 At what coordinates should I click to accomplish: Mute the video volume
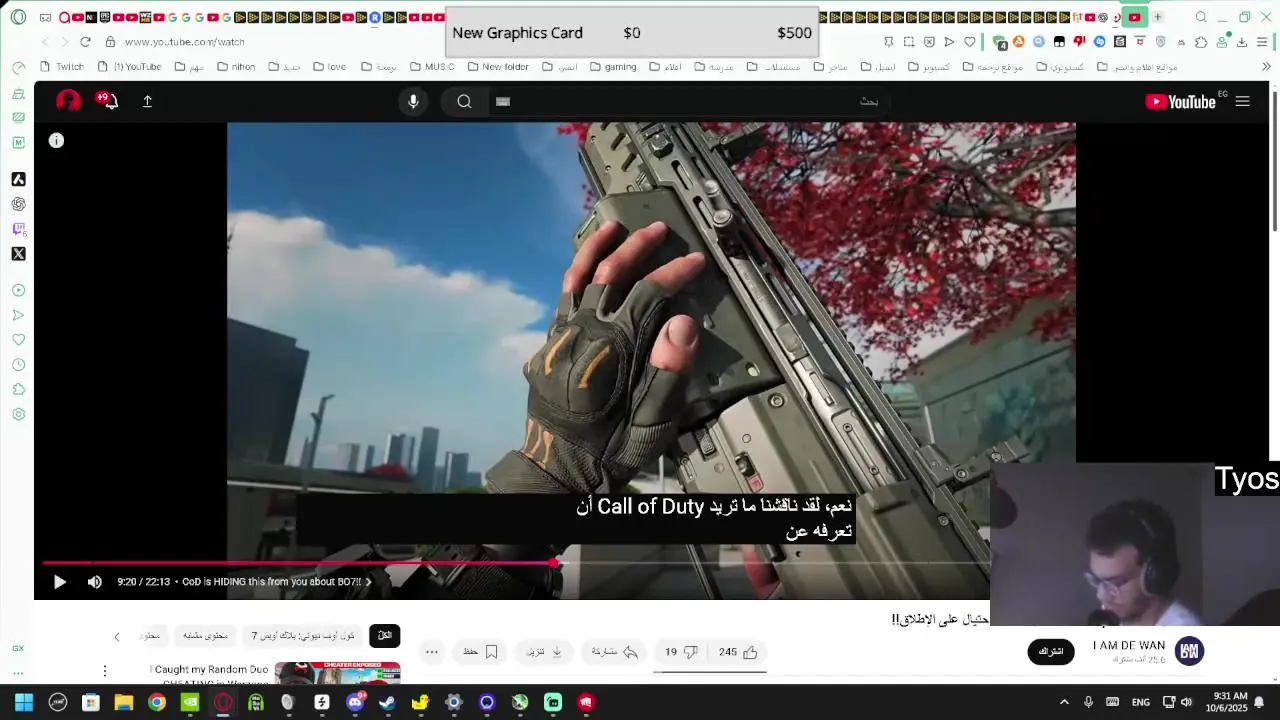click(x=94, y=582)
